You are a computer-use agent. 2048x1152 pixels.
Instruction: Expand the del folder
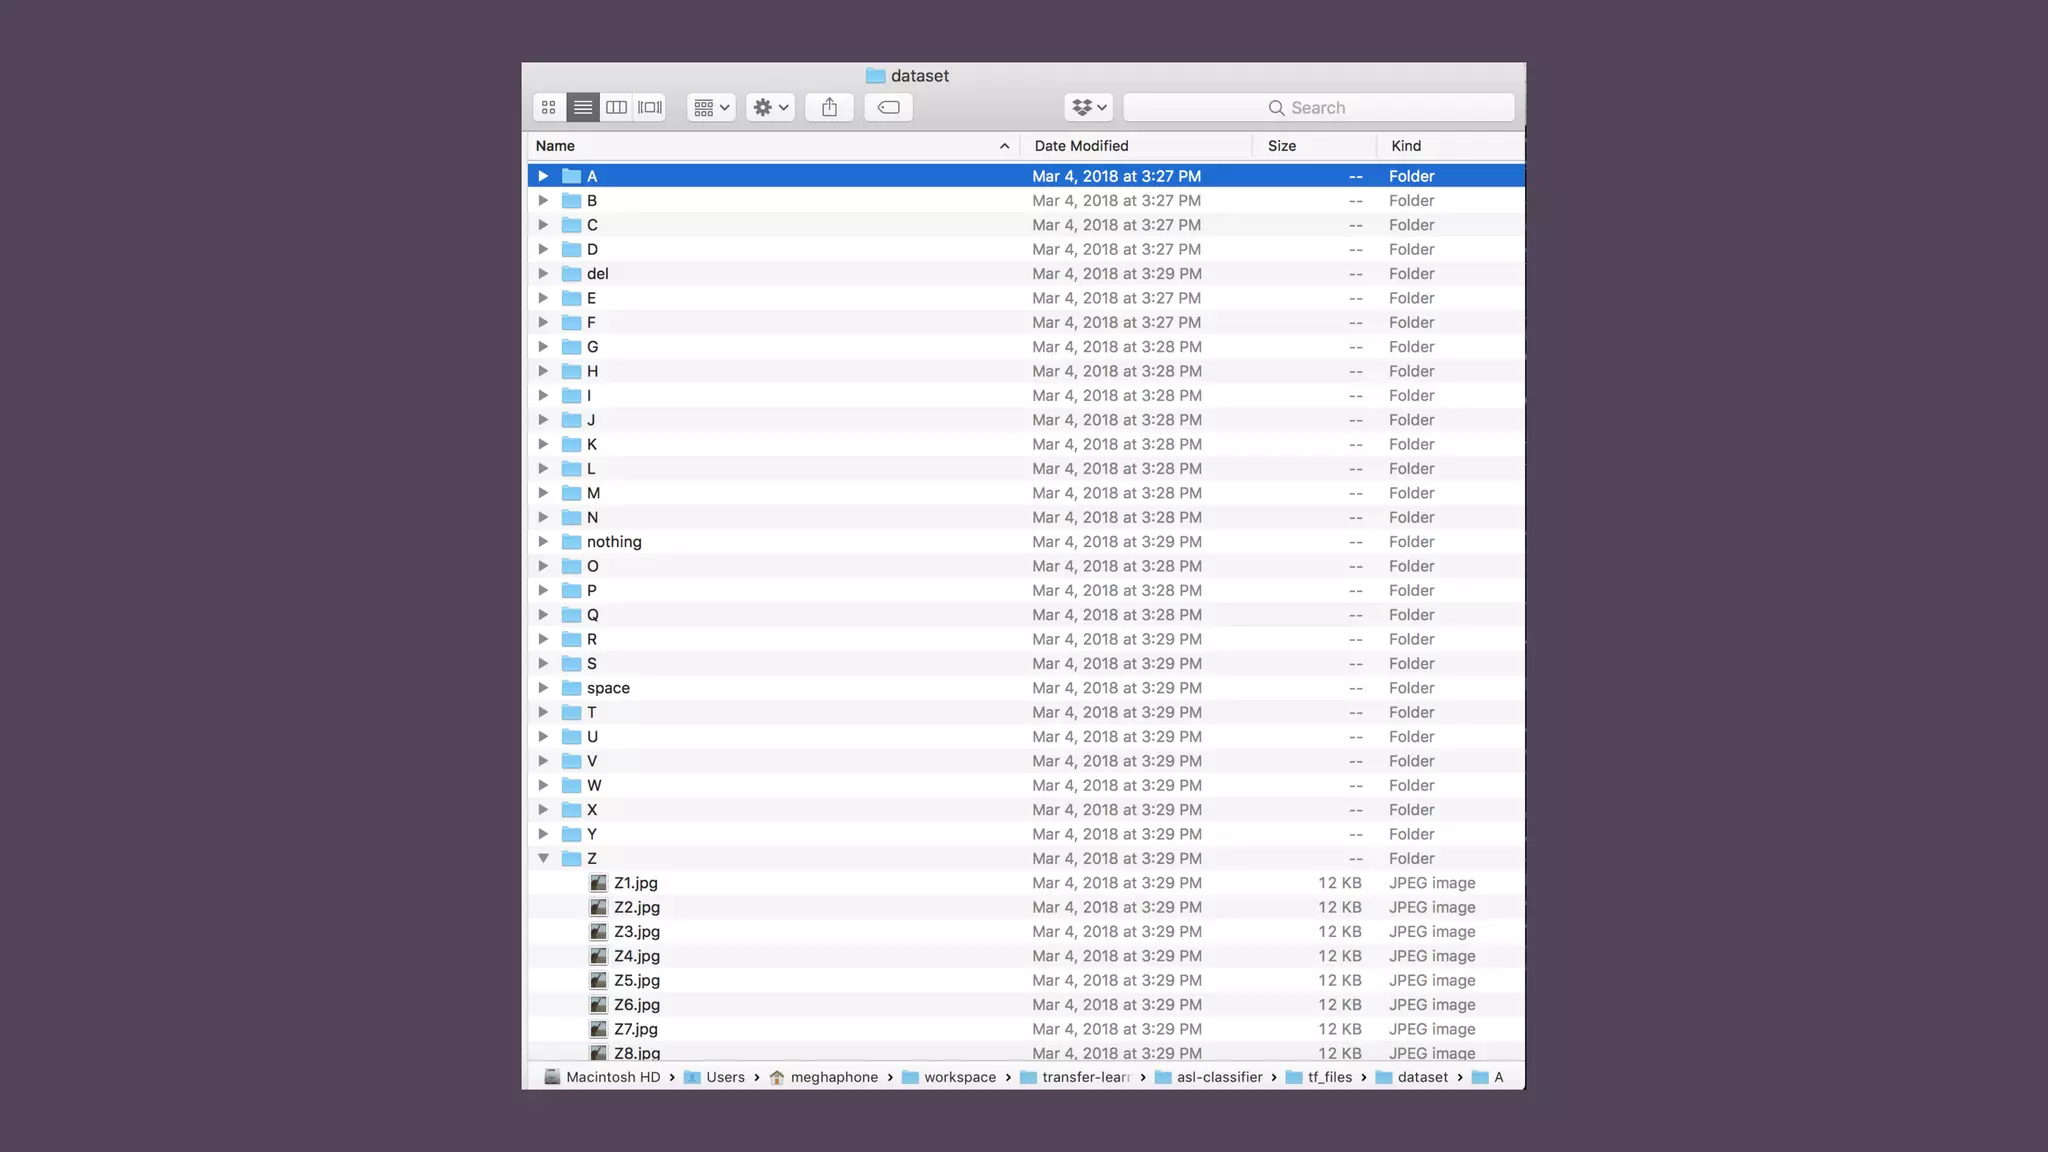543,274
